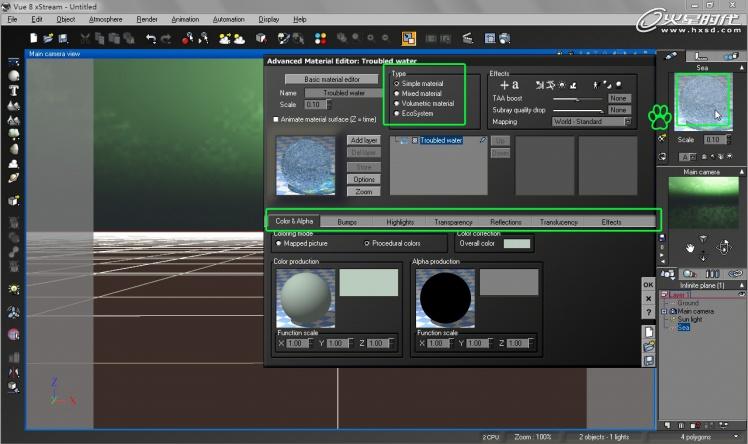The height and width of the screenshot is (444, 748).
Task: Select the Mixed material radio button
Action: point(396,93)
